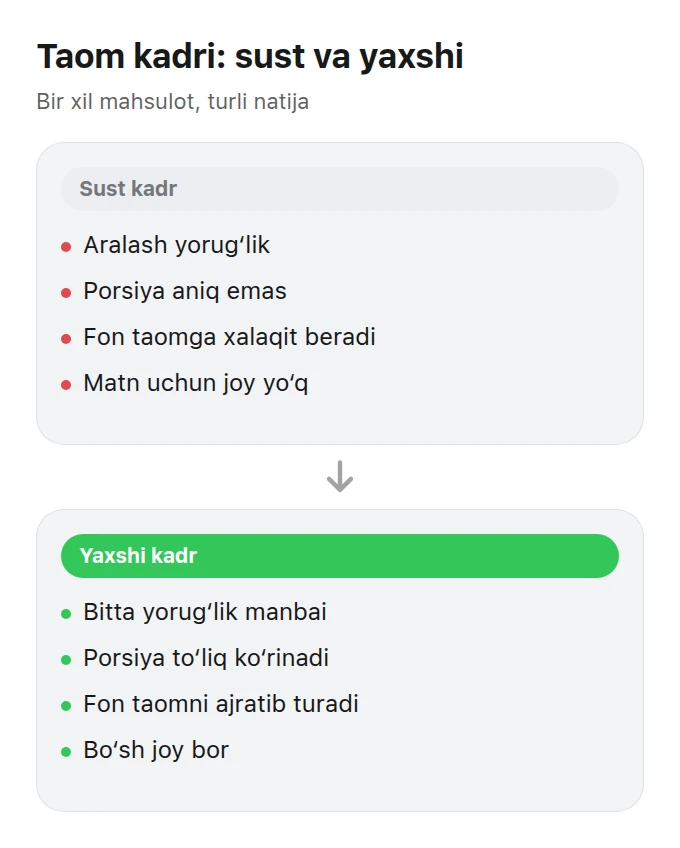
Task: Click the green bullet next to Porsiya to'liq ko'rinadi
Action: click(66, 660)
